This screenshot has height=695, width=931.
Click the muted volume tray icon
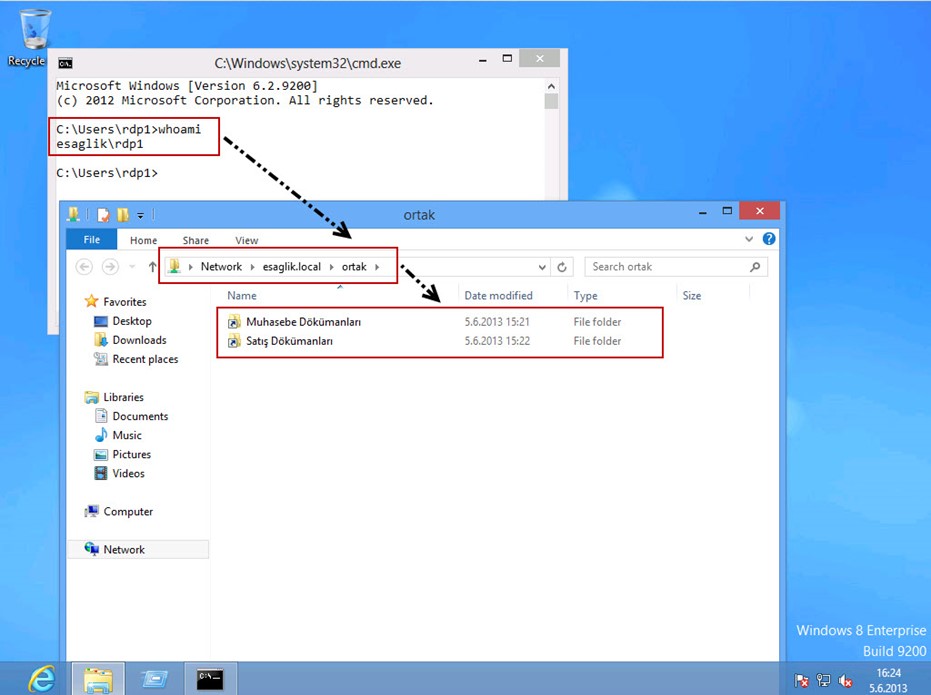845,680
